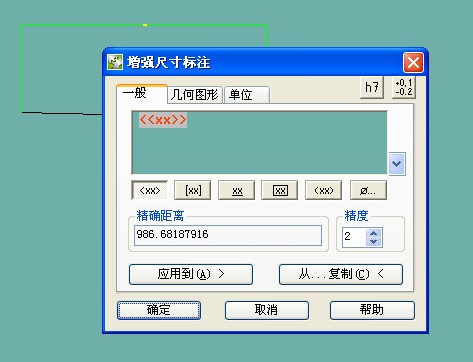Toggle the (xx) parentheses format button
Image resolution: width=473 pixels, height=362 pixels.
coord(324,190)
